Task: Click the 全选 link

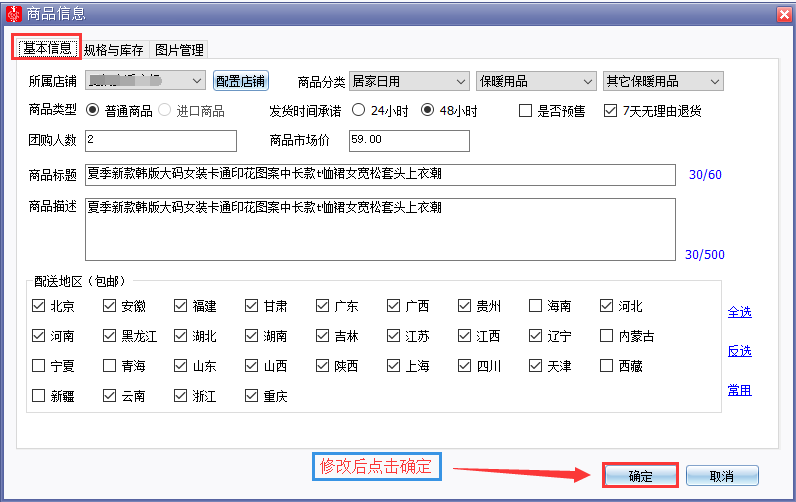Action: 740,312
